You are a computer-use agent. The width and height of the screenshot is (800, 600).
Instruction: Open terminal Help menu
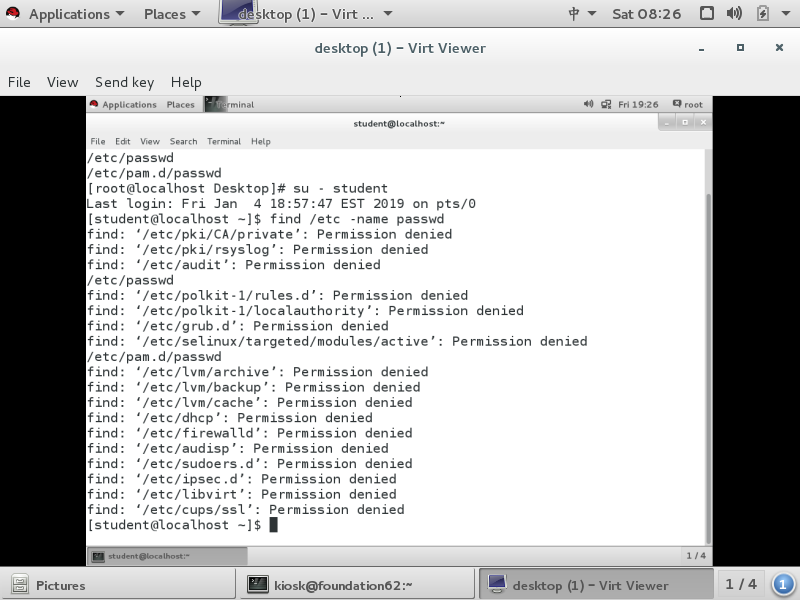tap(261, 141)
